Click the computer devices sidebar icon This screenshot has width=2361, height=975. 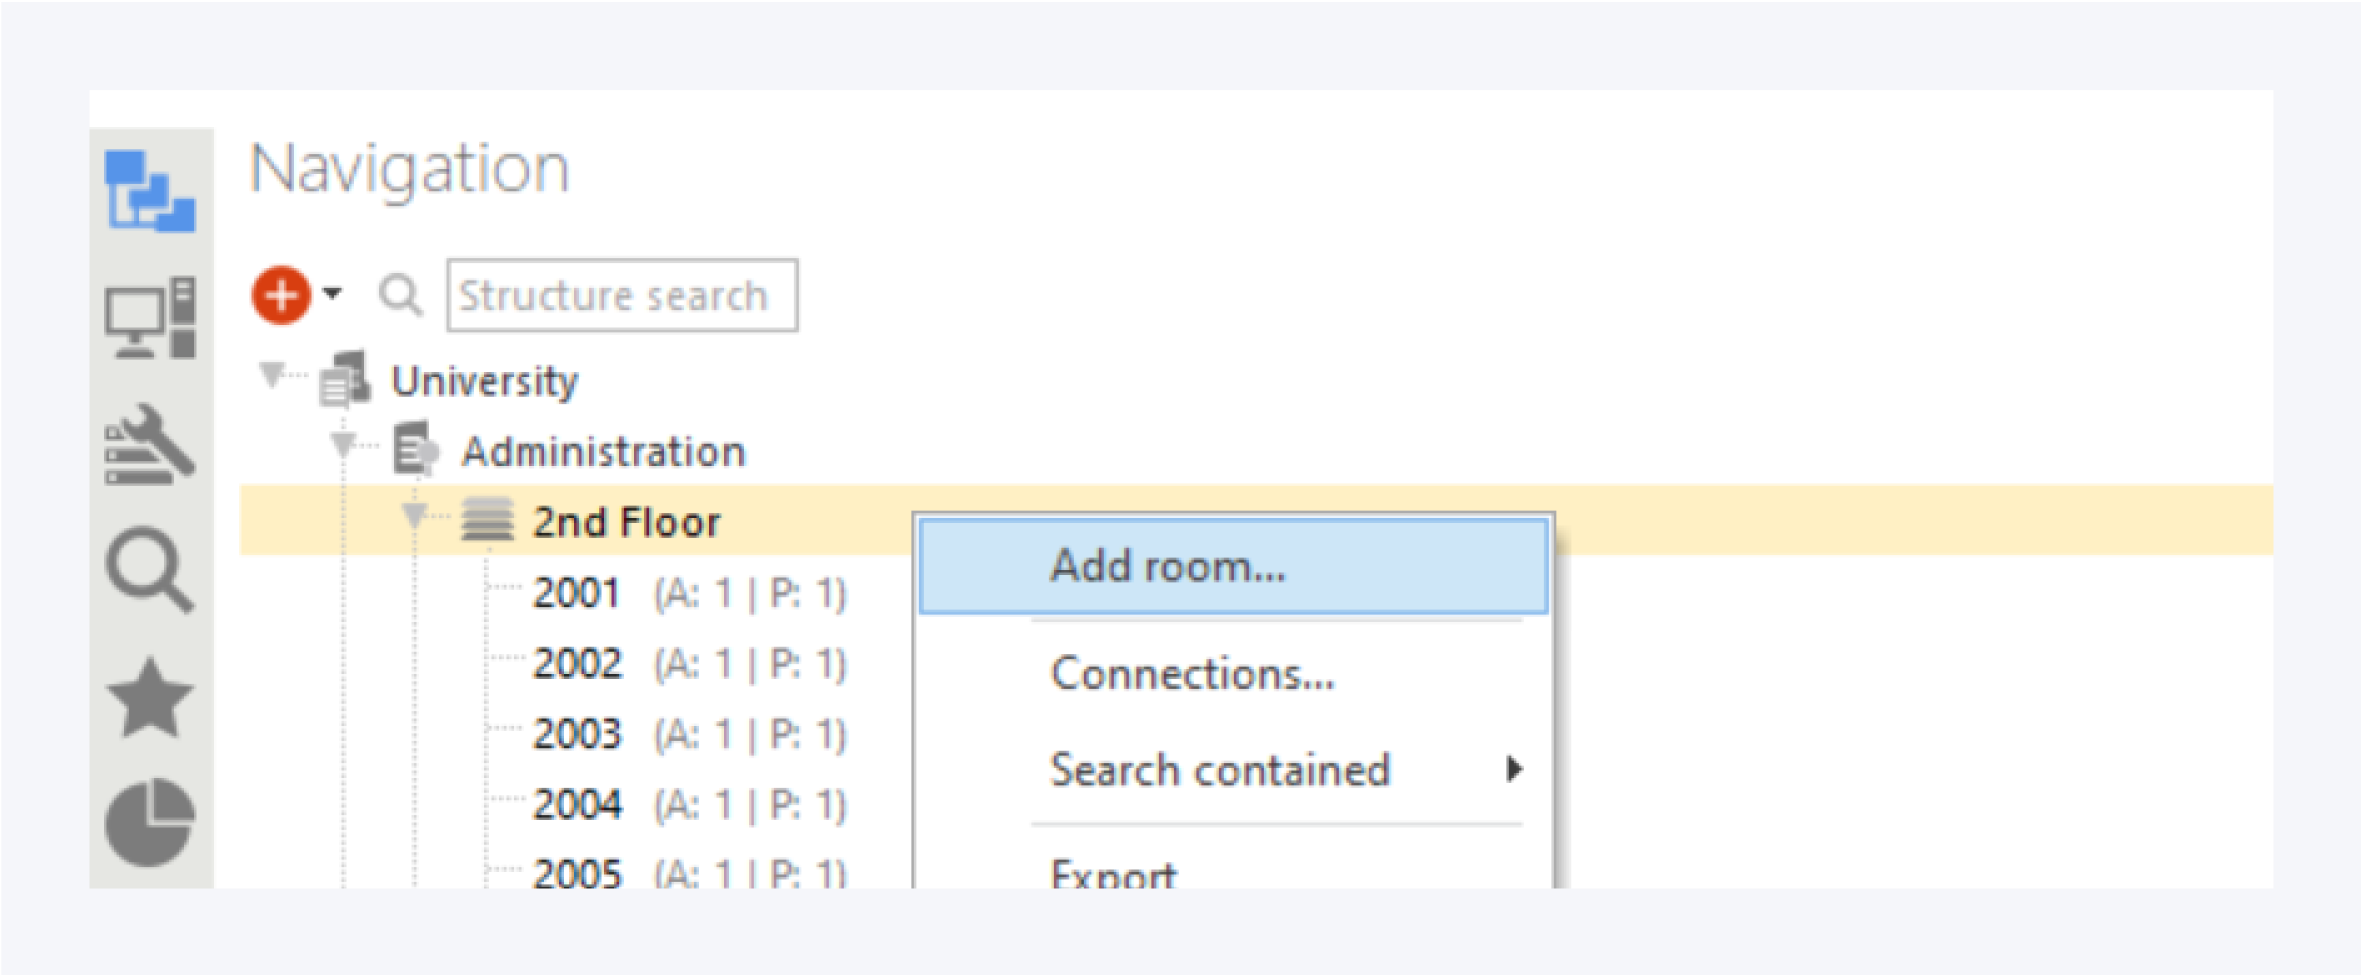coord(150,318)
